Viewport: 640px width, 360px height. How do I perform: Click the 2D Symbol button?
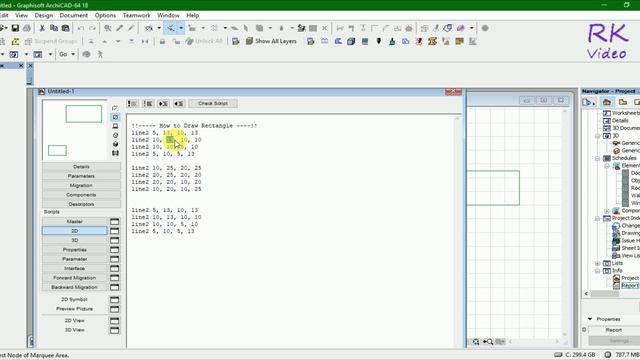(75, 299)
